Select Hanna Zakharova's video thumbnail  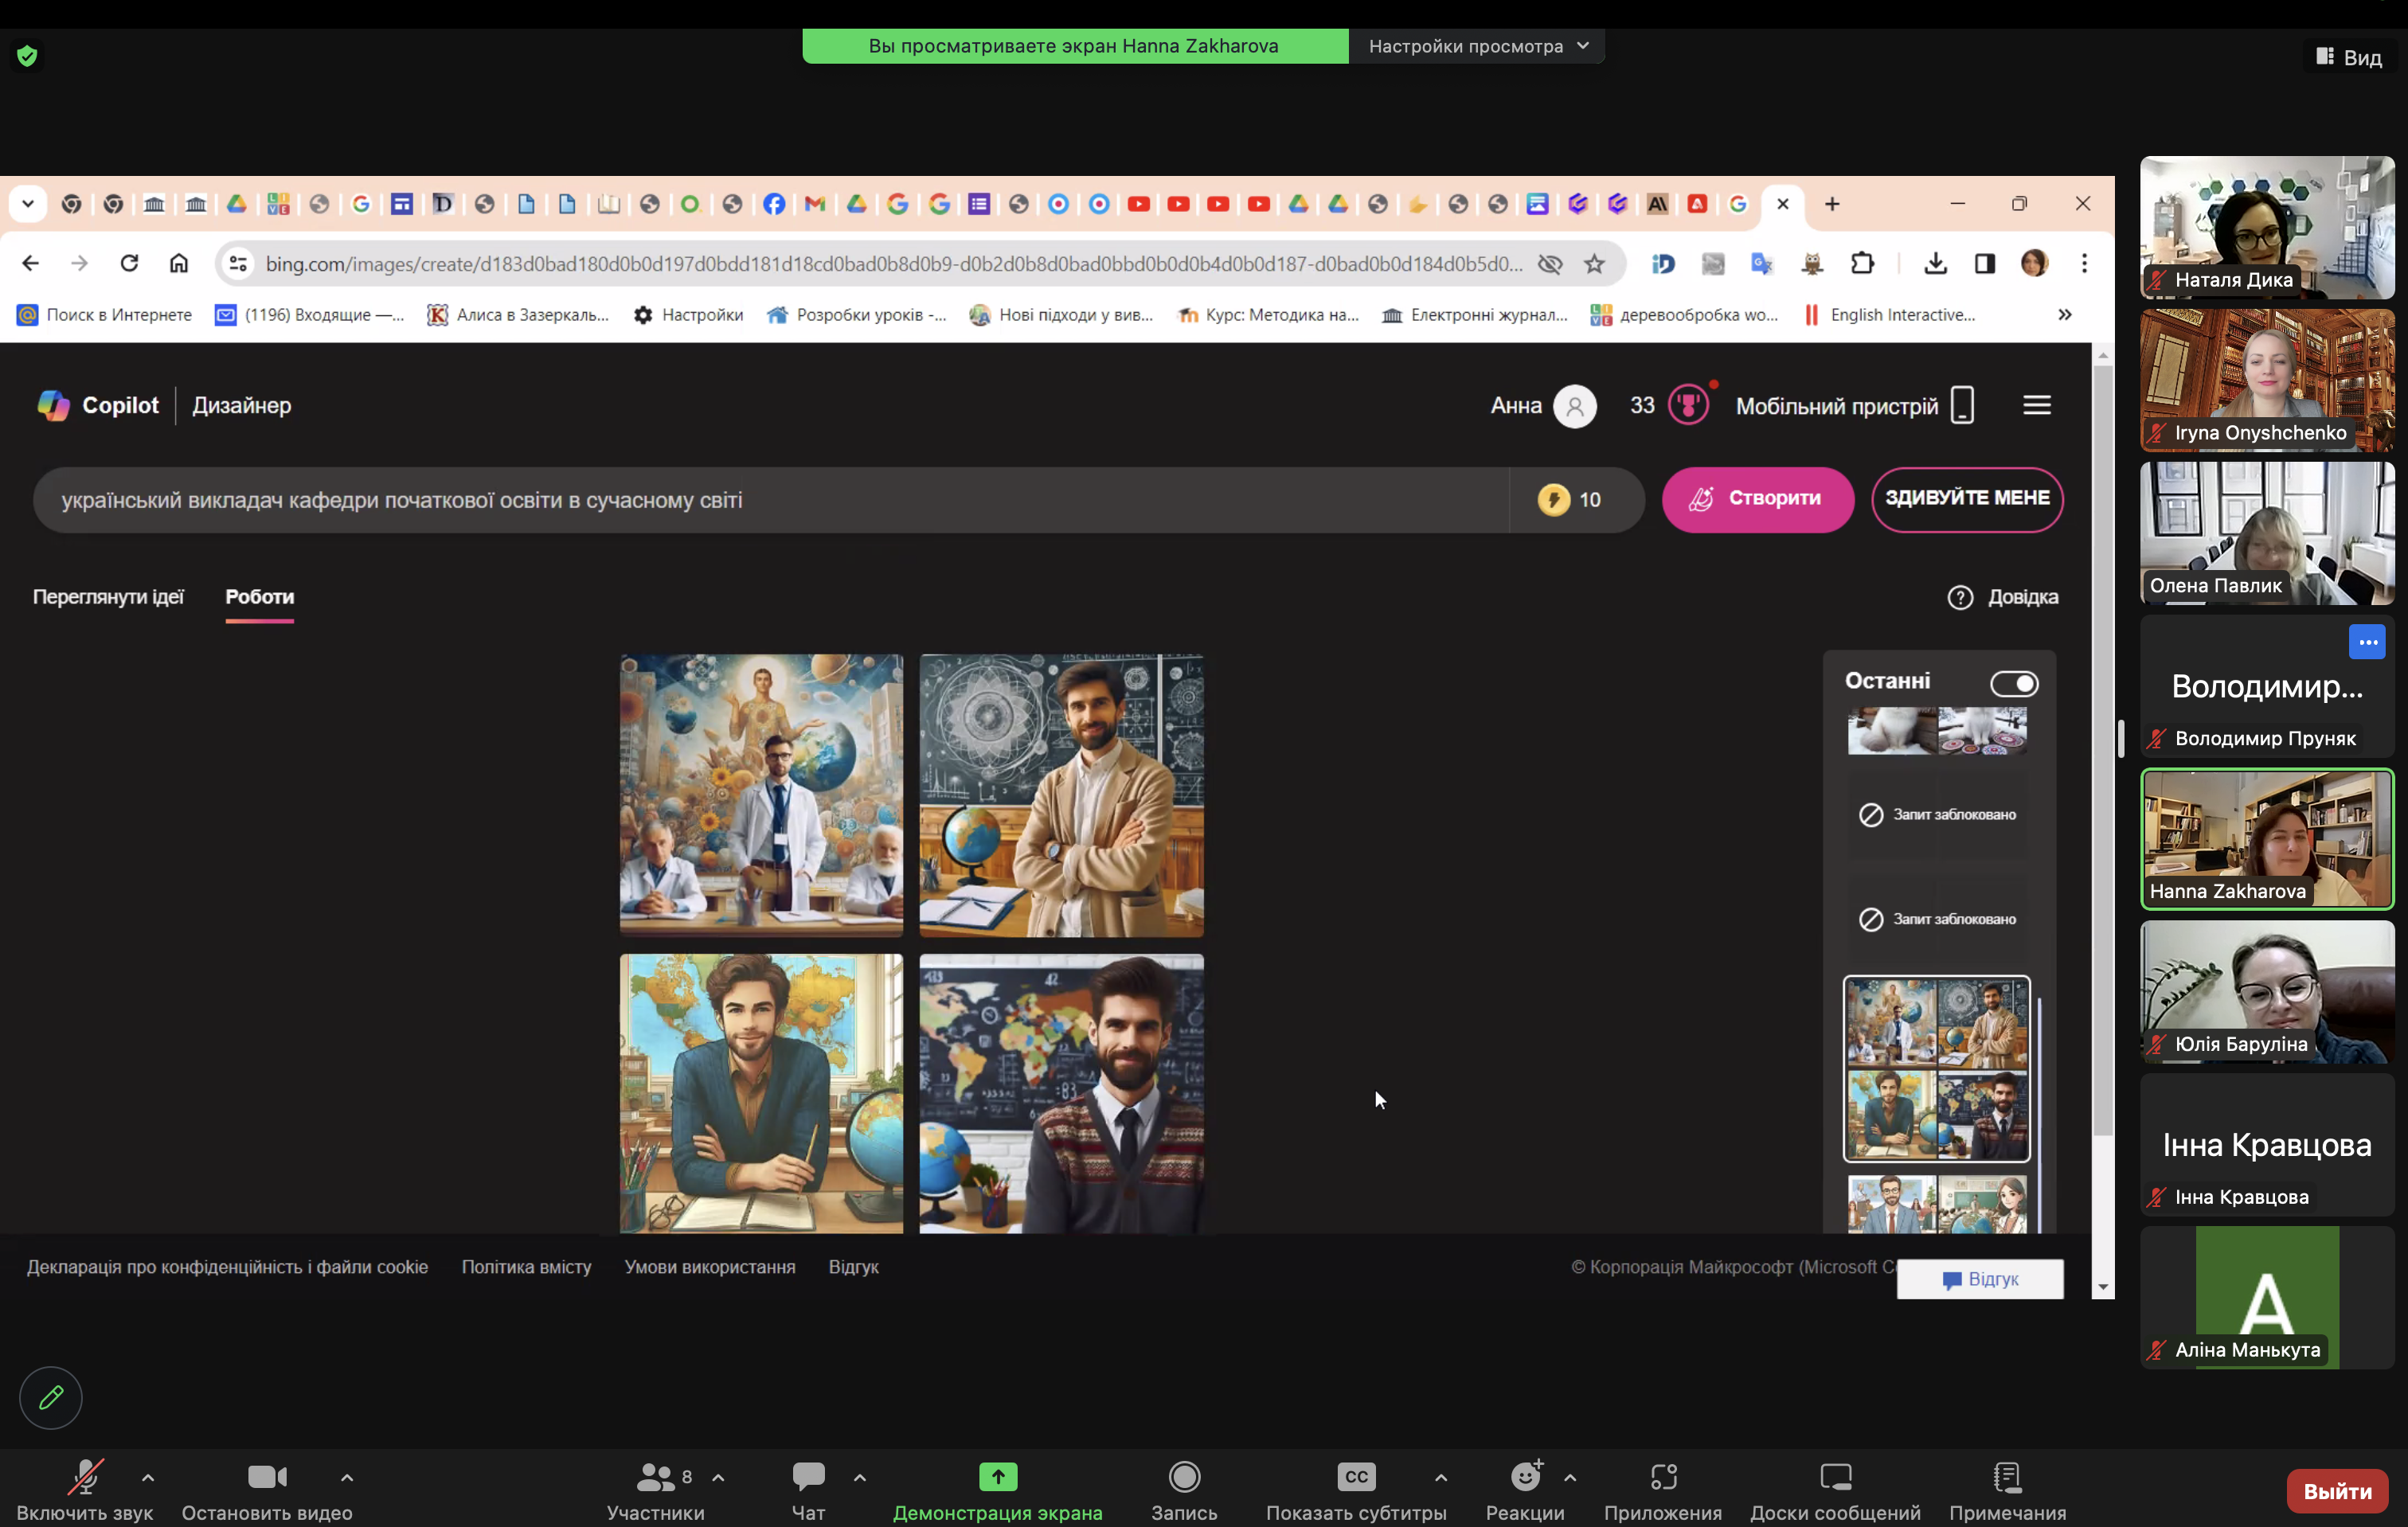[2266, 838]
